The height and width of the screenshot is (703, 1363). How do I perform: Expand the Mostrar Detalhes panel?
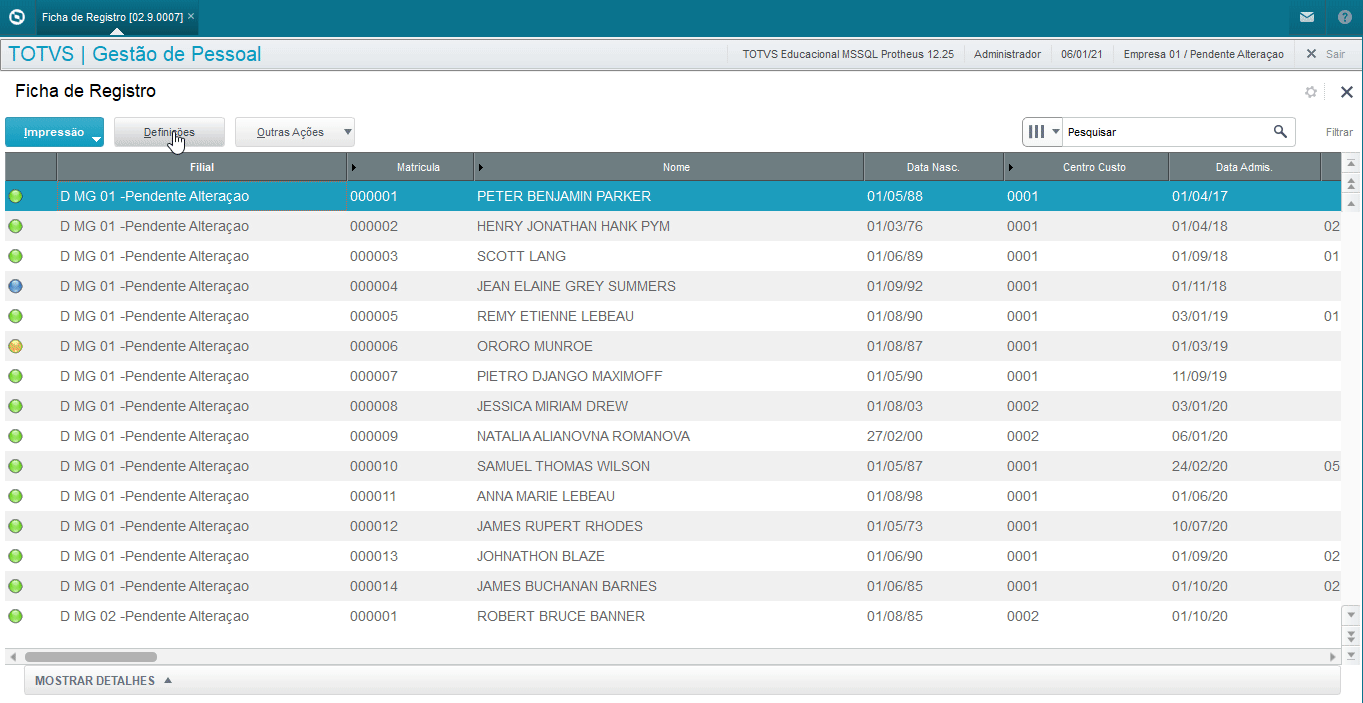tap(104, 681)
